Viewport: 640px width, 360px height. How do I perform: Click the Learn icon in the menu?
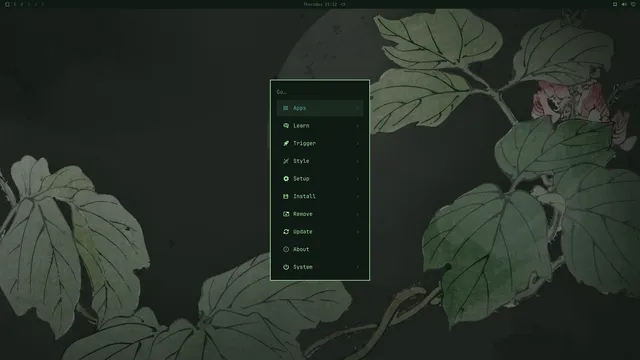coord(286,126)
